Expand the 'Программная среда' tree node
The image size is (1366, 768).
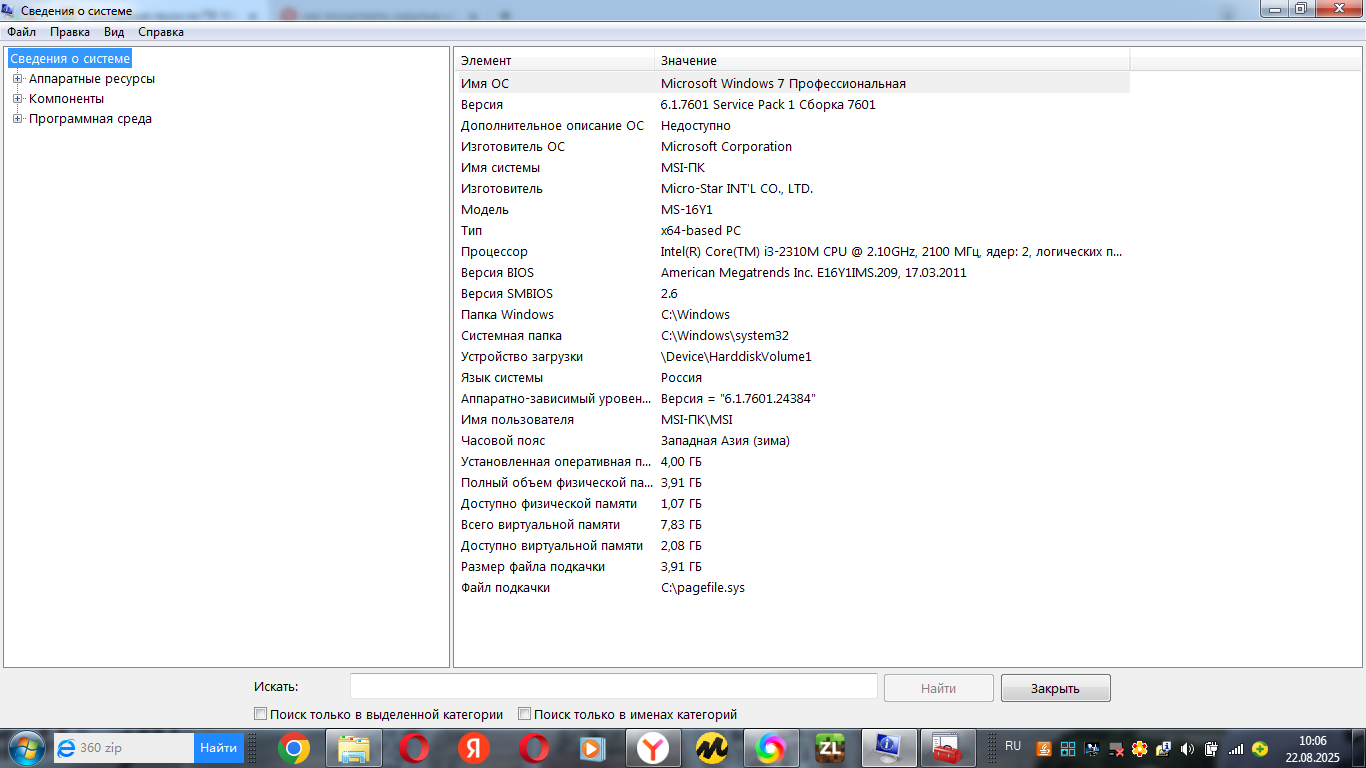coord(17,119)
